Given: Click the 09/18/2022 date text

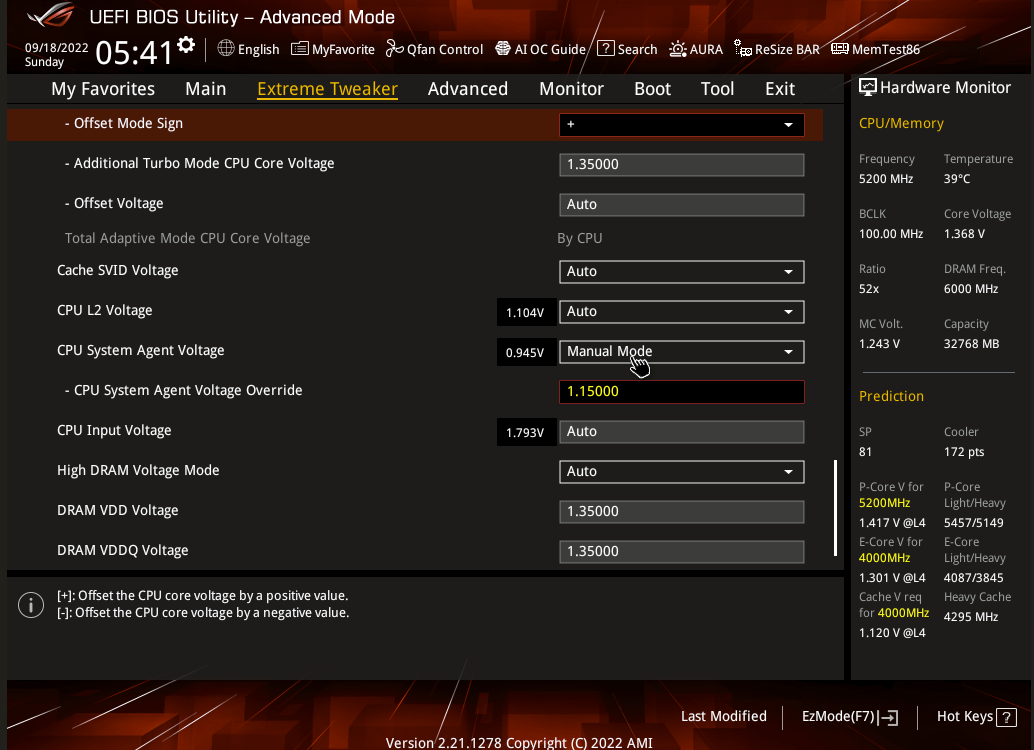Looking at the screenshot, I should 57,47.
